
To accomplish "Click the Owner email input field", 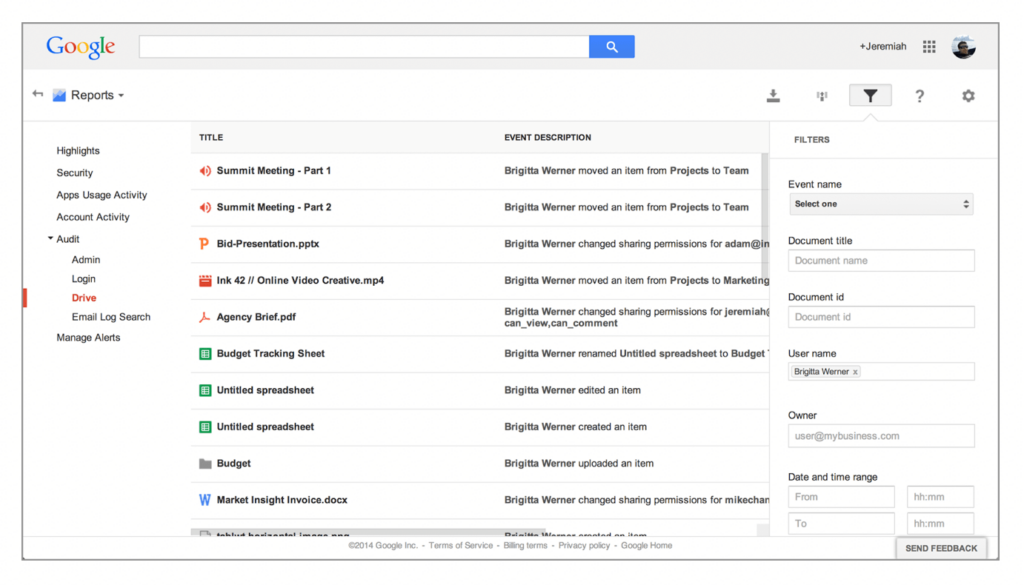I will [x=880, y=436].
